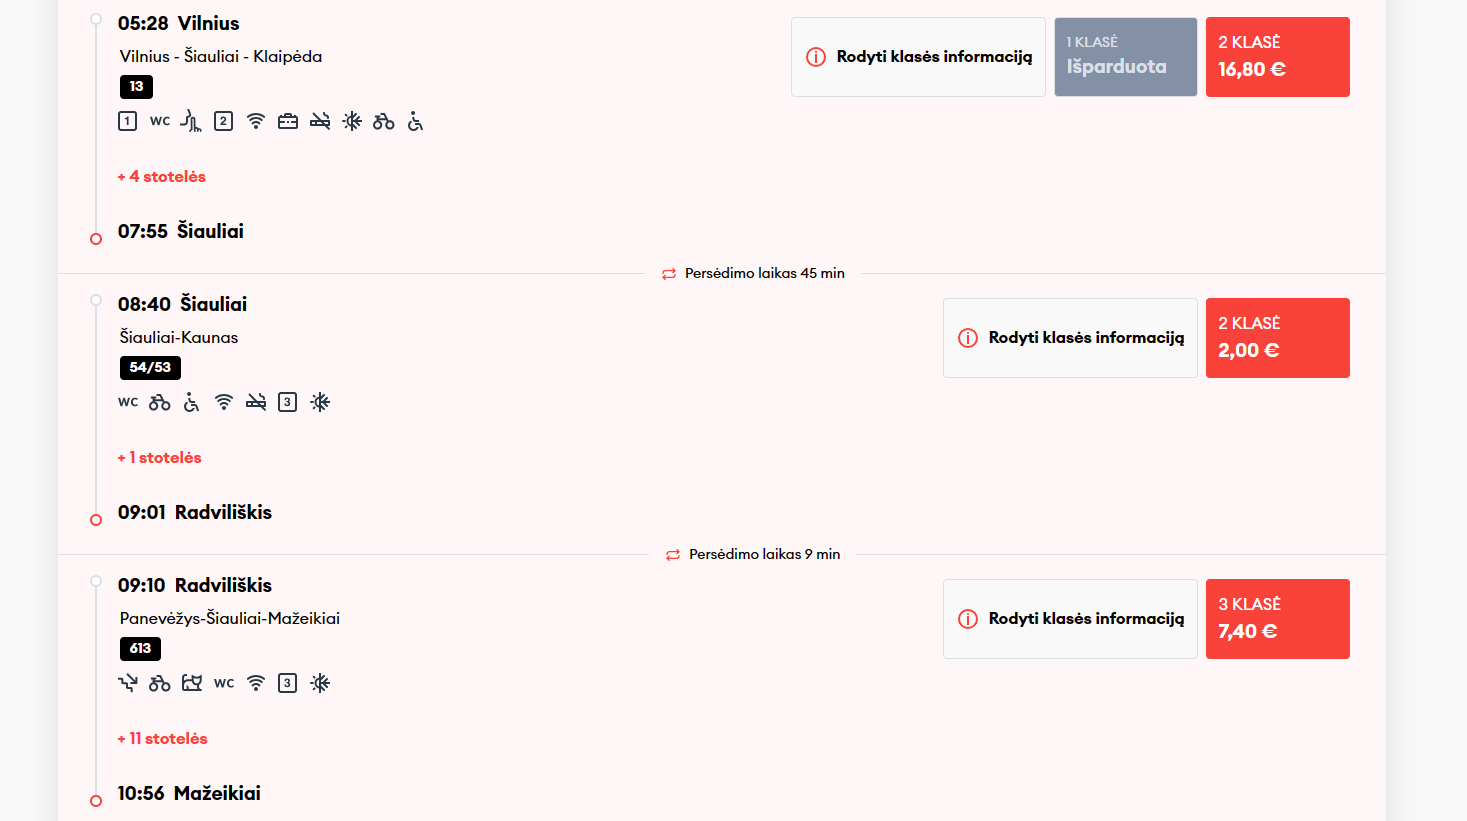1467x821 pixels.
Task: Click the pet-friendly icon on train 613
Action: click(192, 684)
